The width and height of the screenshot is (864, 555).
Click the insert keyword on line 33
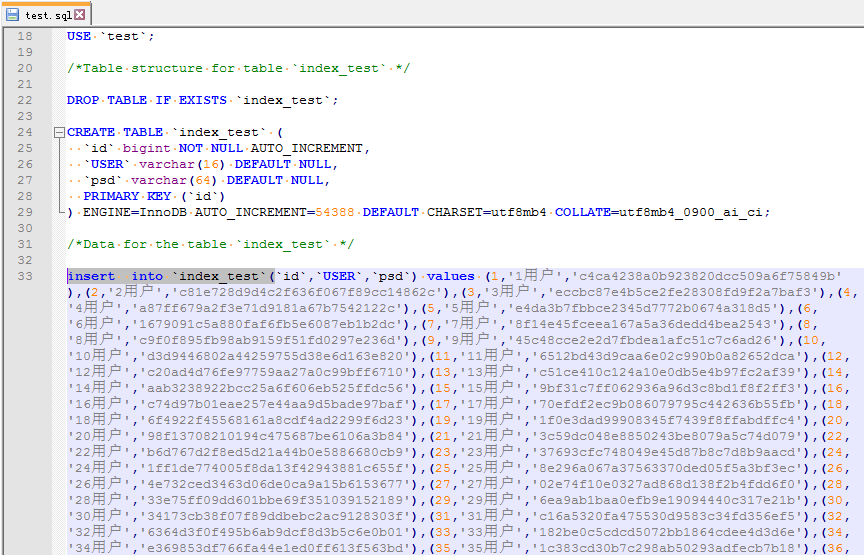coord(91,276)
